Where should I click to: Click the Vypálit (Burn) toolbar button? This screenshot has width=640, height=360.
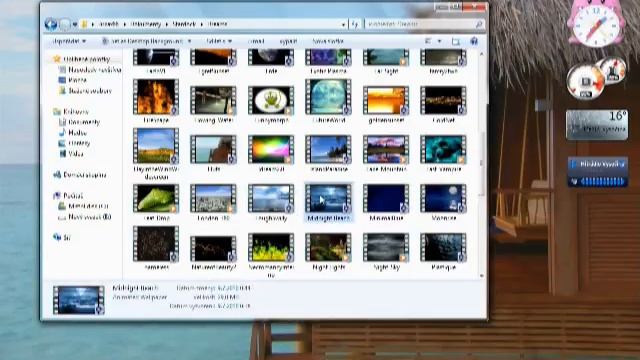[288, 41]
